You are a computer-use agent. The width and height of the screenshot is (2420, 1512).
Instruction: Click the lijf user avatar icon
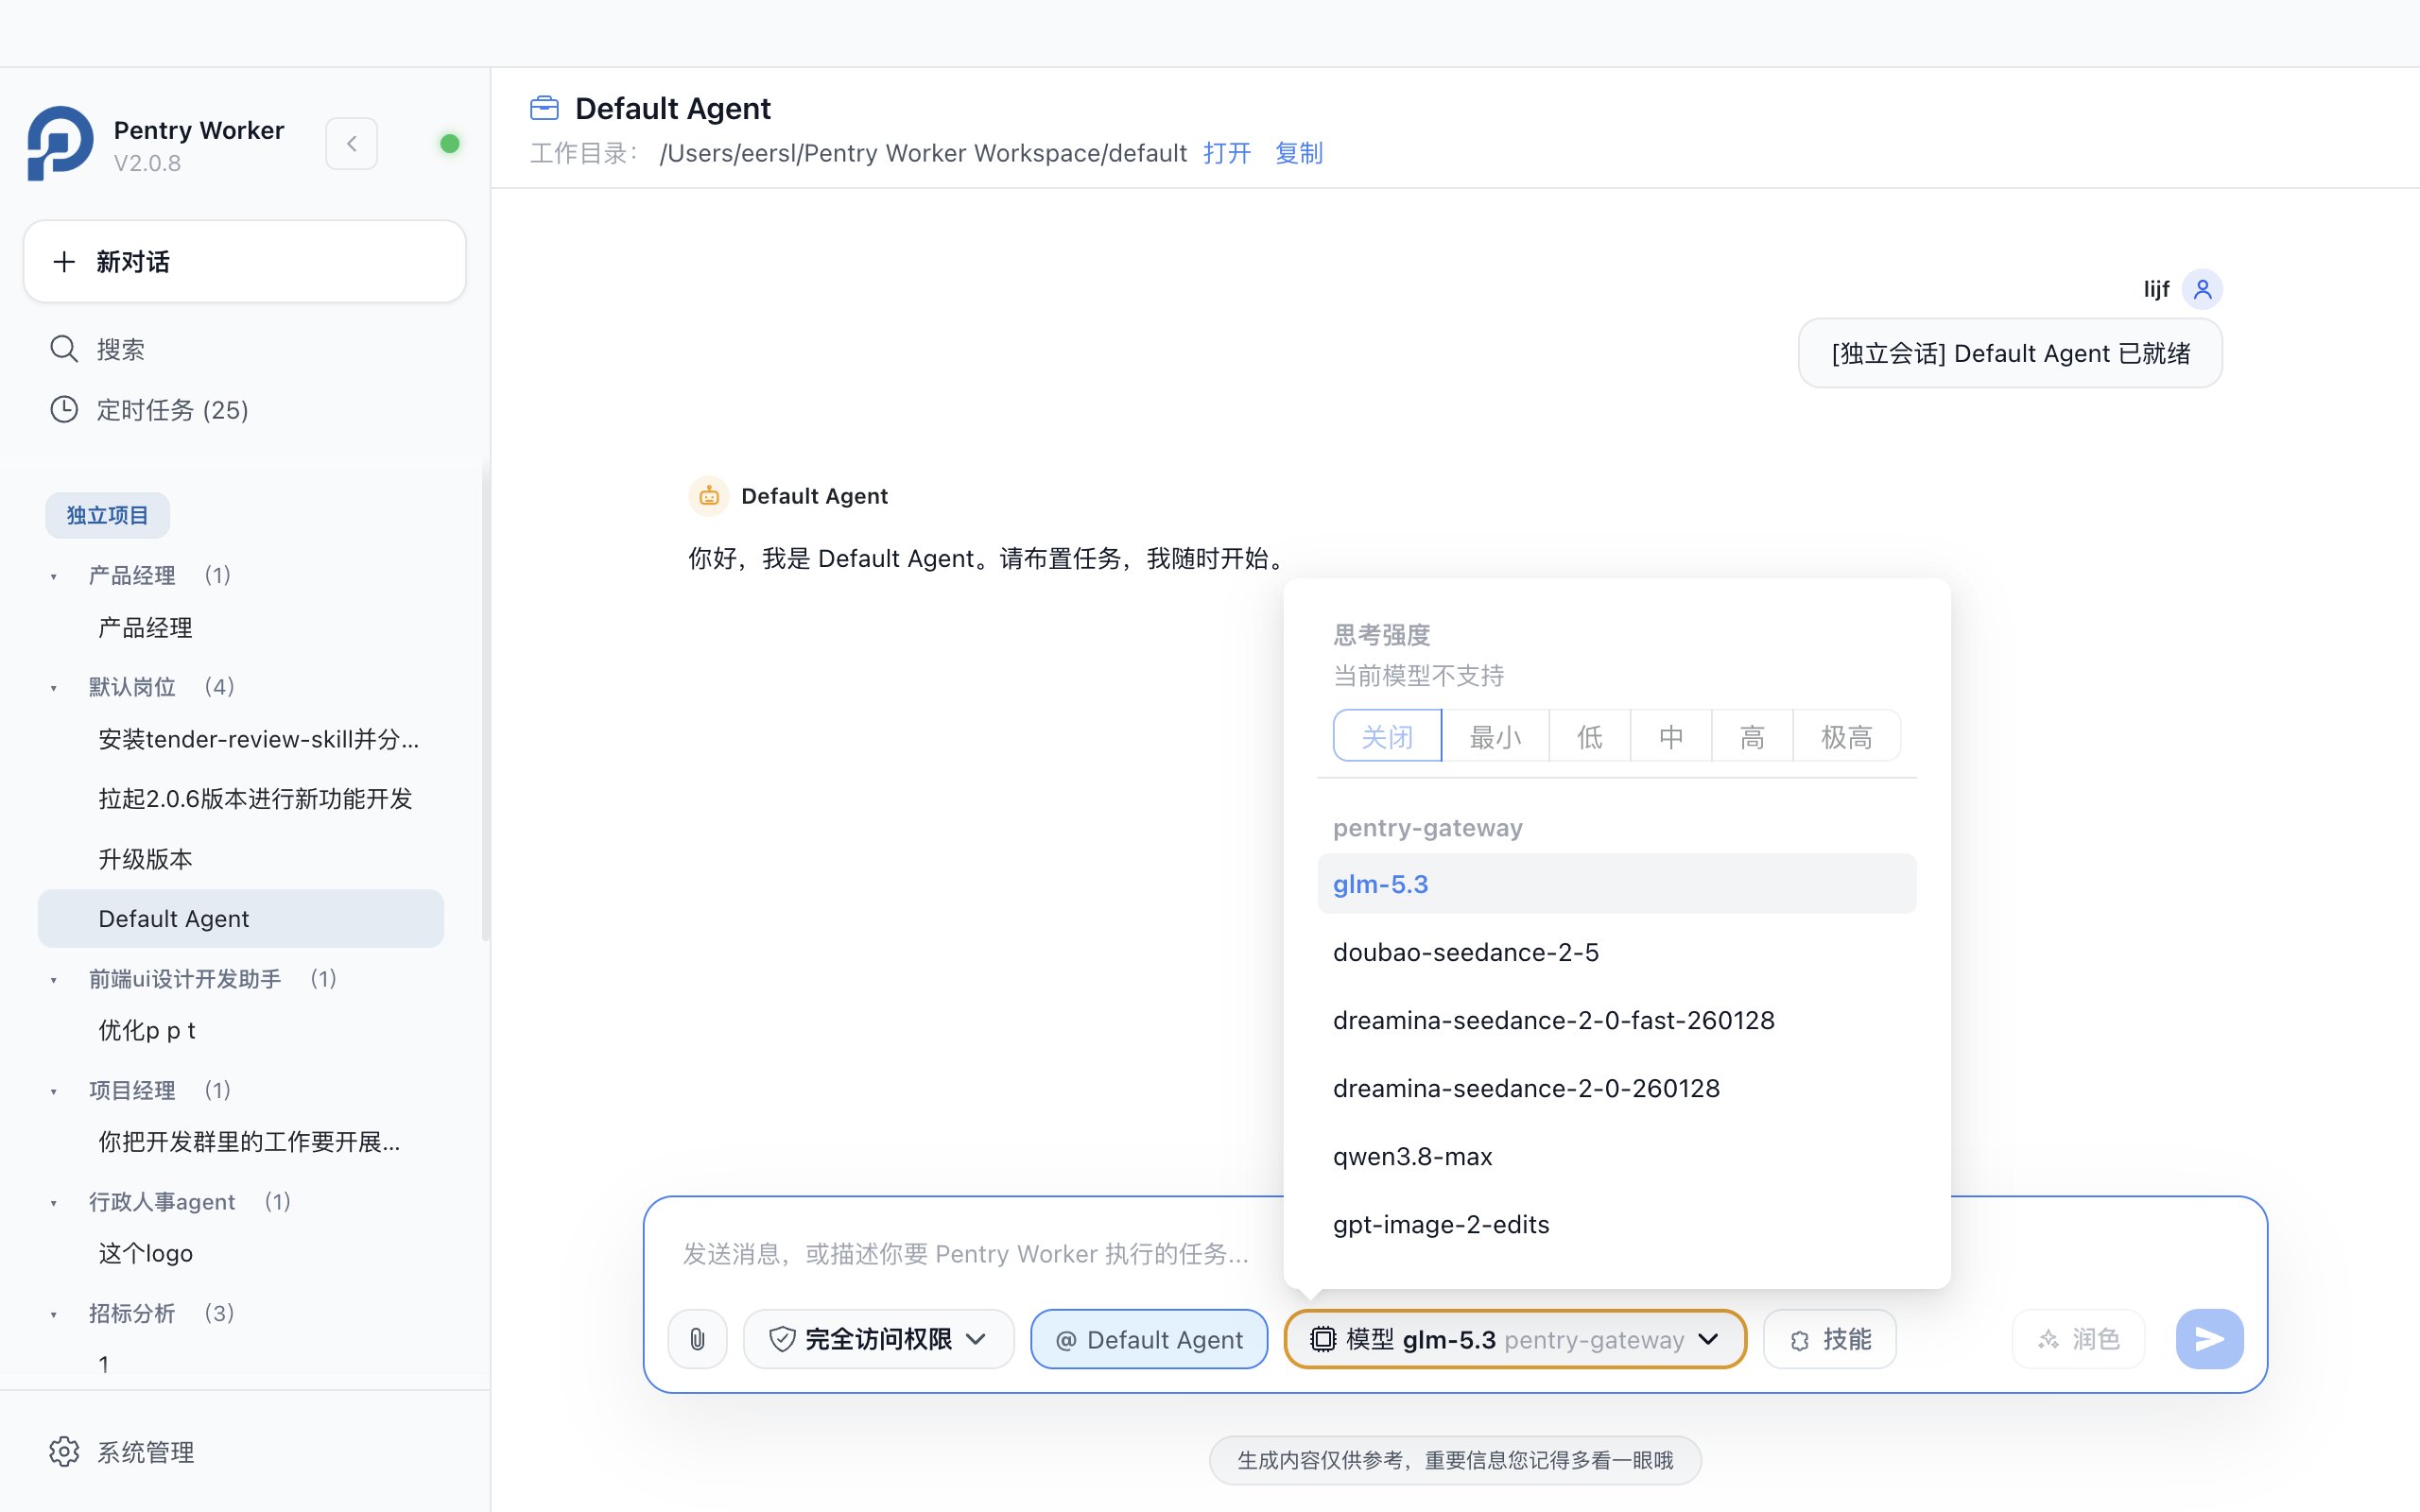(x=2202, y=290)
